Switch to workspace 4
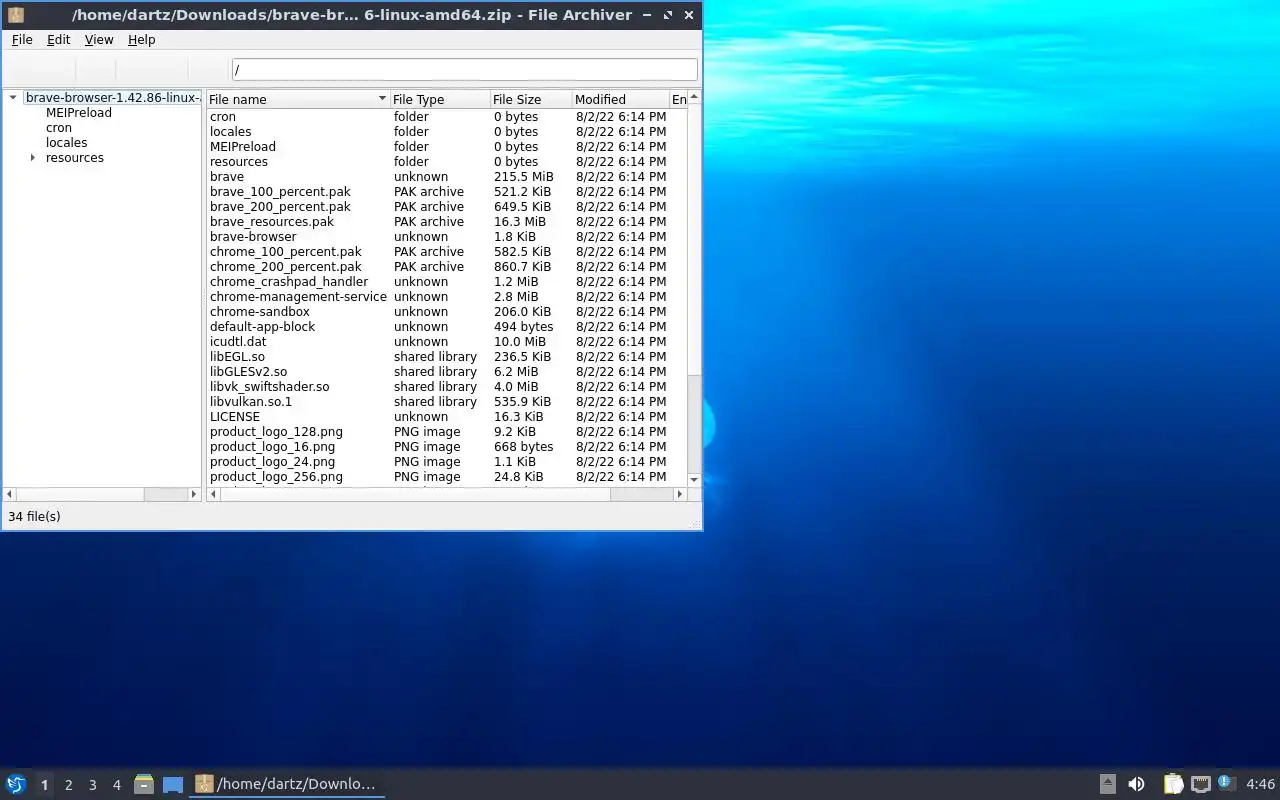Viewport: 1280px width, 800px height. click(117, 785)
